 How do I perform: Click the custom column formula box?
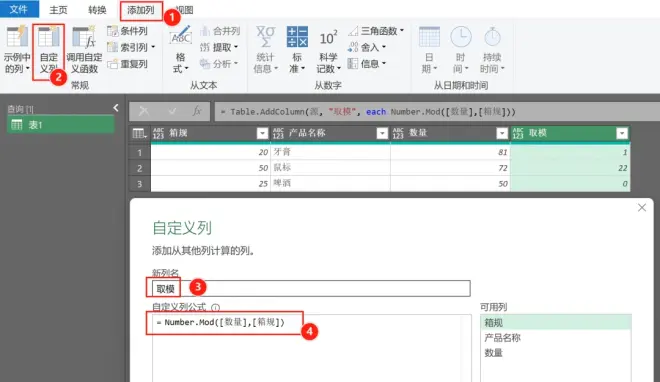[311, 348]
